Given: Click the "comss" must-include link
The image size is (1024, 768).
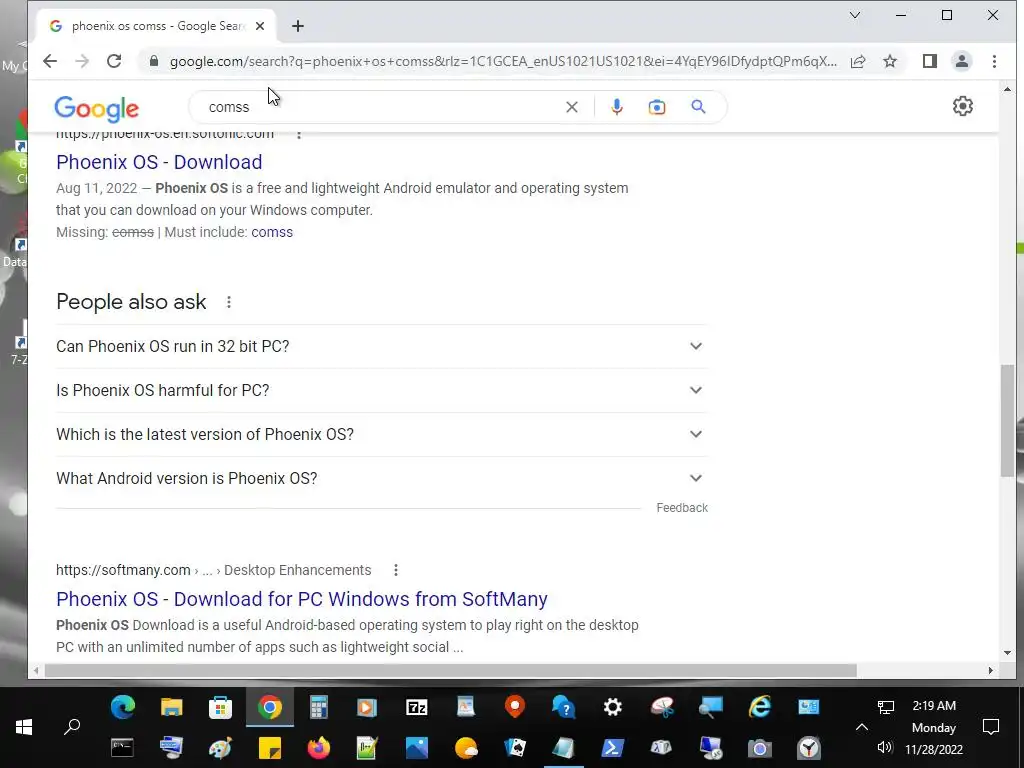Looking at the screenshot, I should tap(272, 232).
